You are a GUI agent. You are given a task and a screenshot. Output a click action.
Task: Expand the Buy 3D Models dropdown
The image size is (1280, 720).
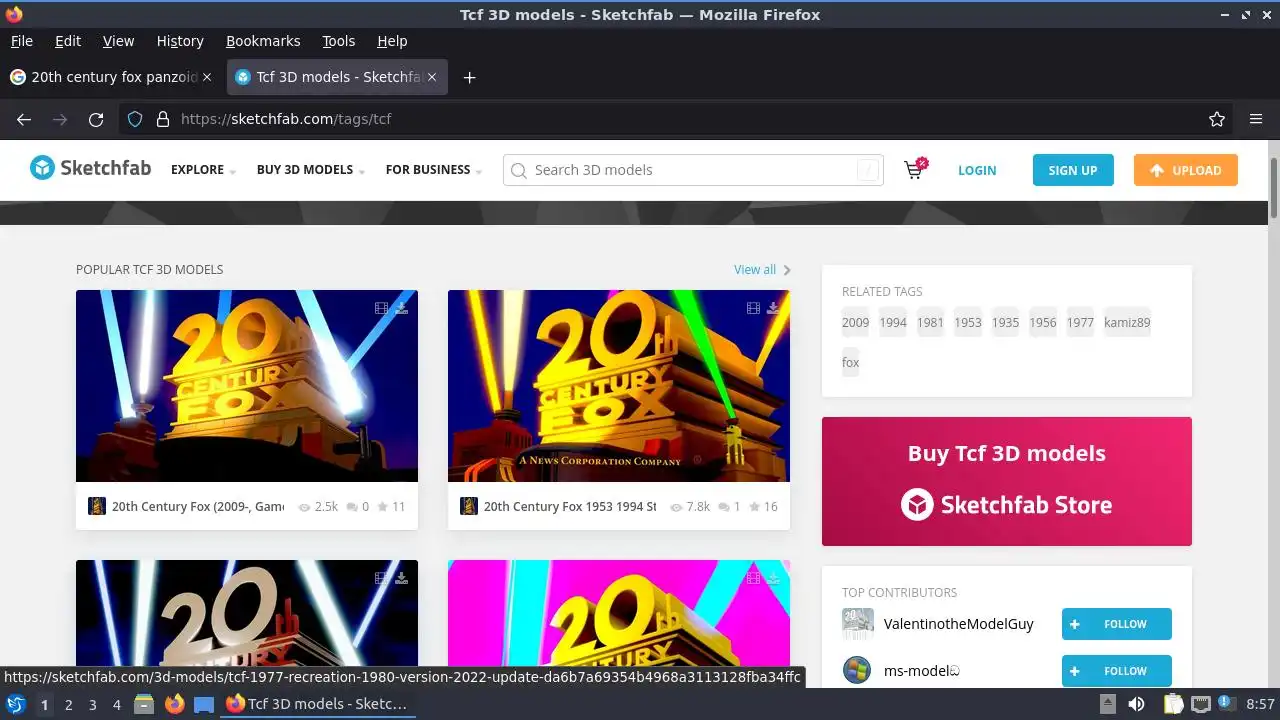click(x=310, y=170)
